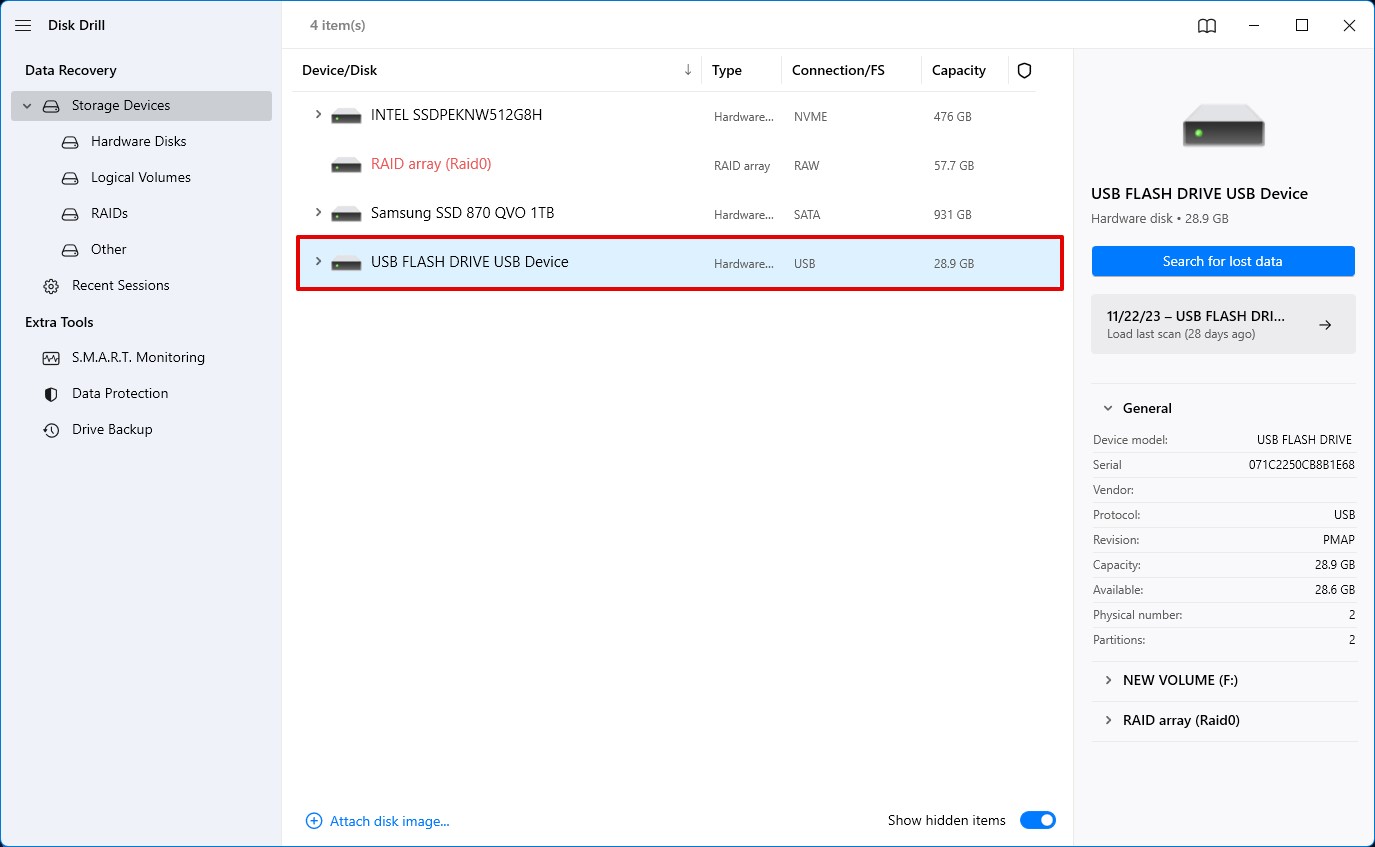
Task: Sort by Type column header
Action: click(727, 70)
